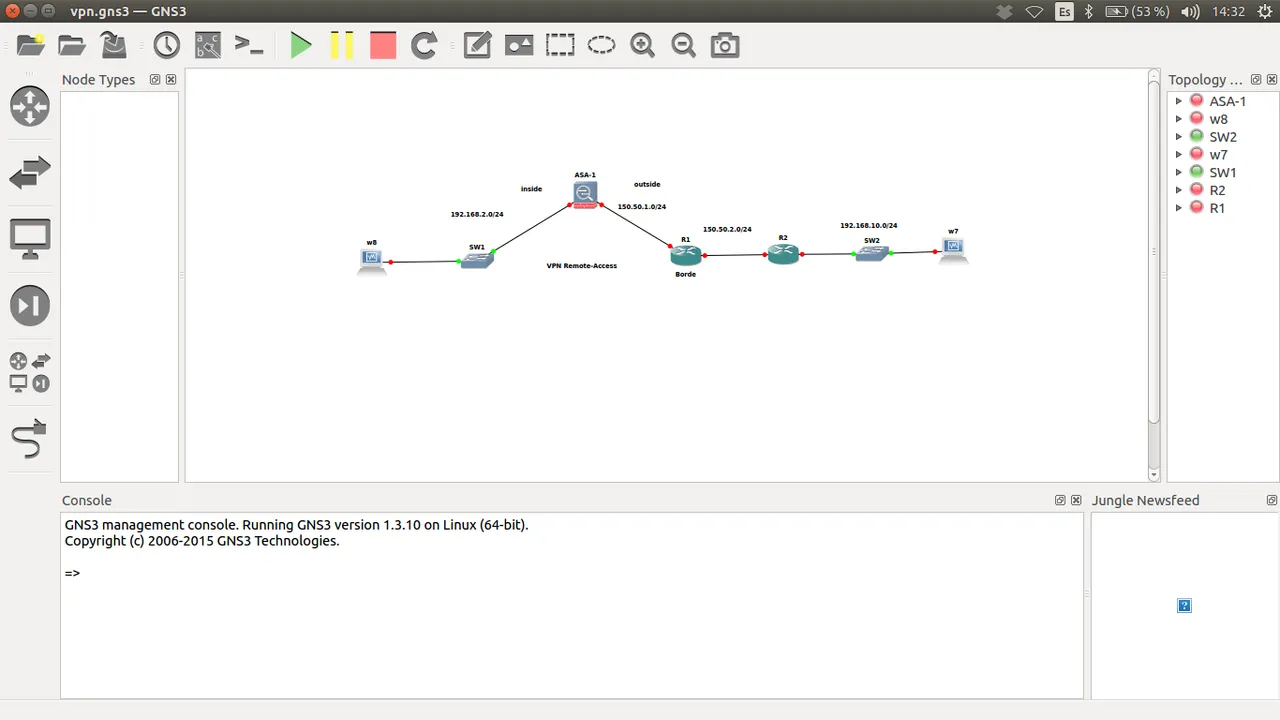Viewport: 1280px width, 720px height.
Task: Expand R2 in the topology summary
Action: point(1179,190)
